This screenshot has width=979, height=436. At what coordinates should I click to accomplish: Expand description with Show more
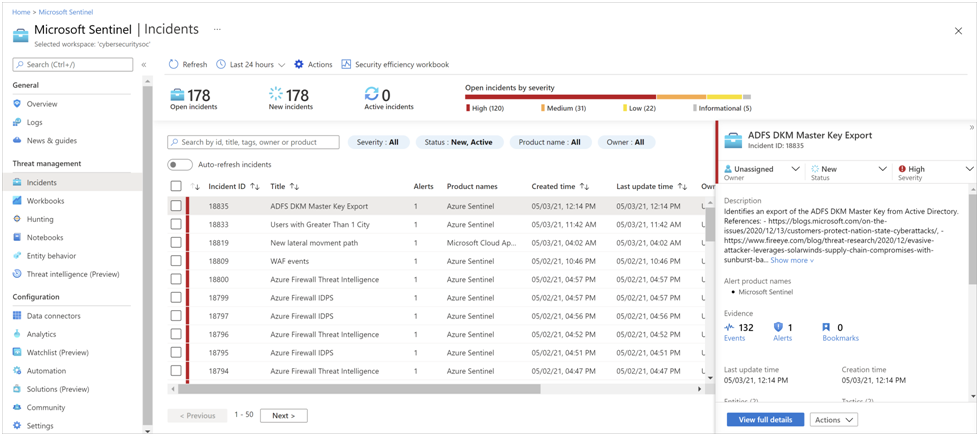pos(792,260)
